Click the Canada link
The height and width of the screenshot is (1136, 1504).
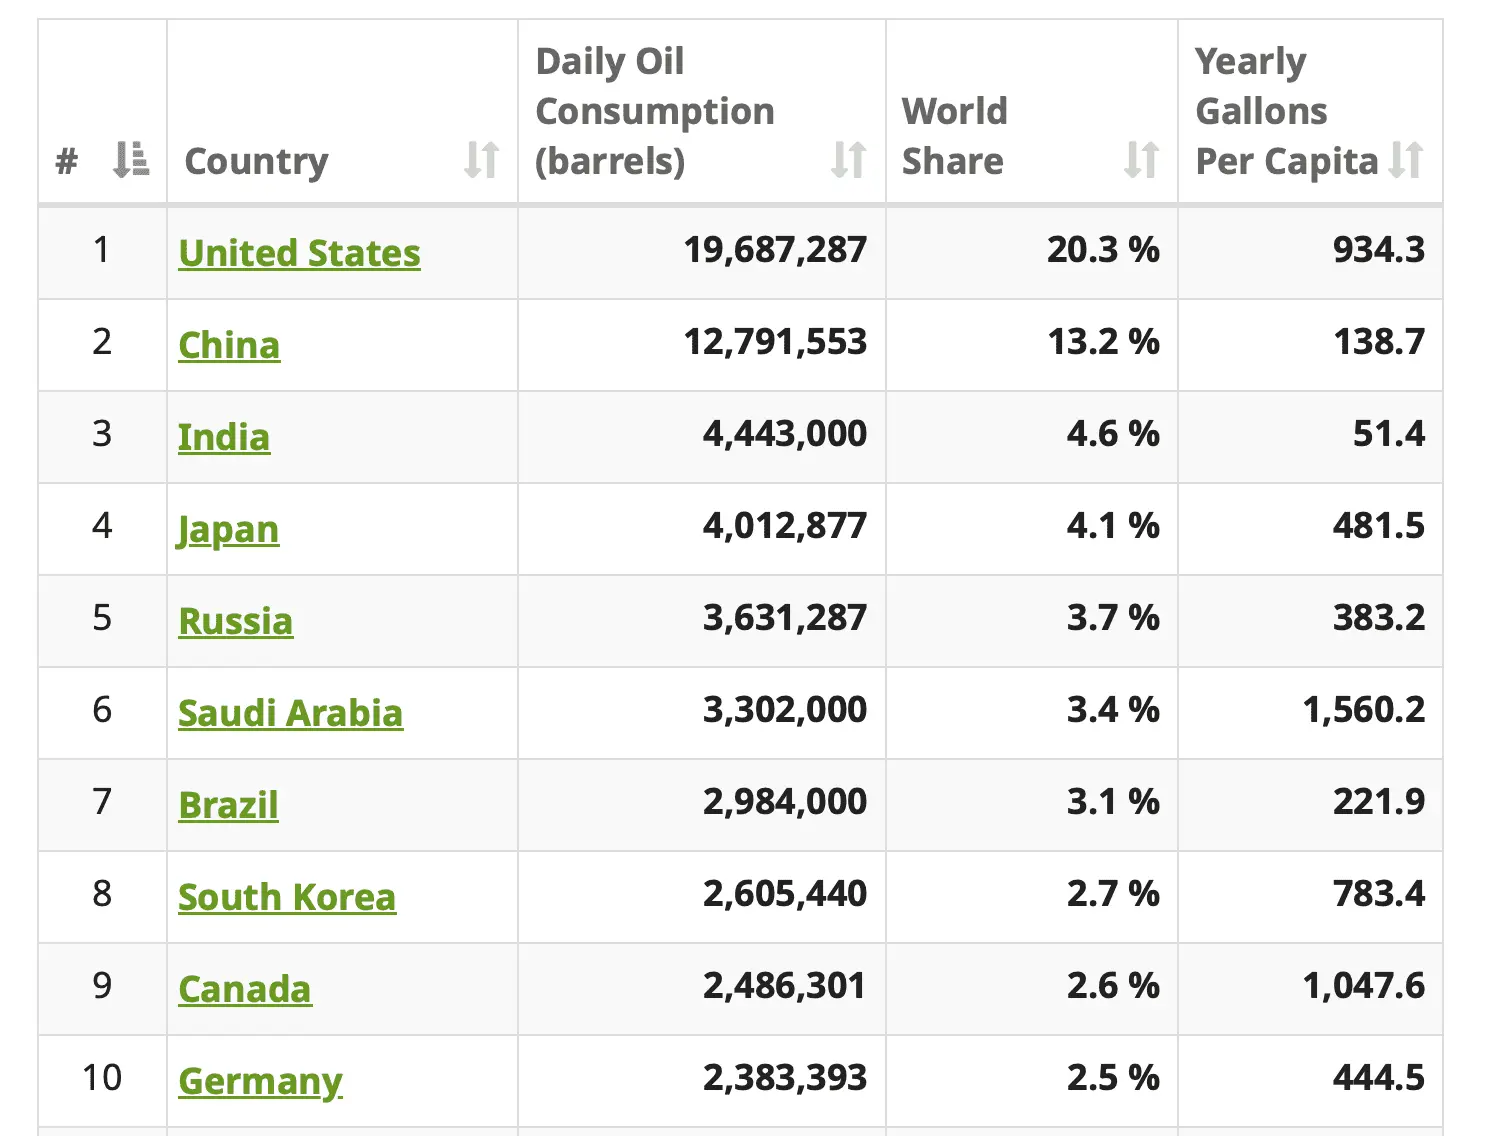tap(245, 989)
